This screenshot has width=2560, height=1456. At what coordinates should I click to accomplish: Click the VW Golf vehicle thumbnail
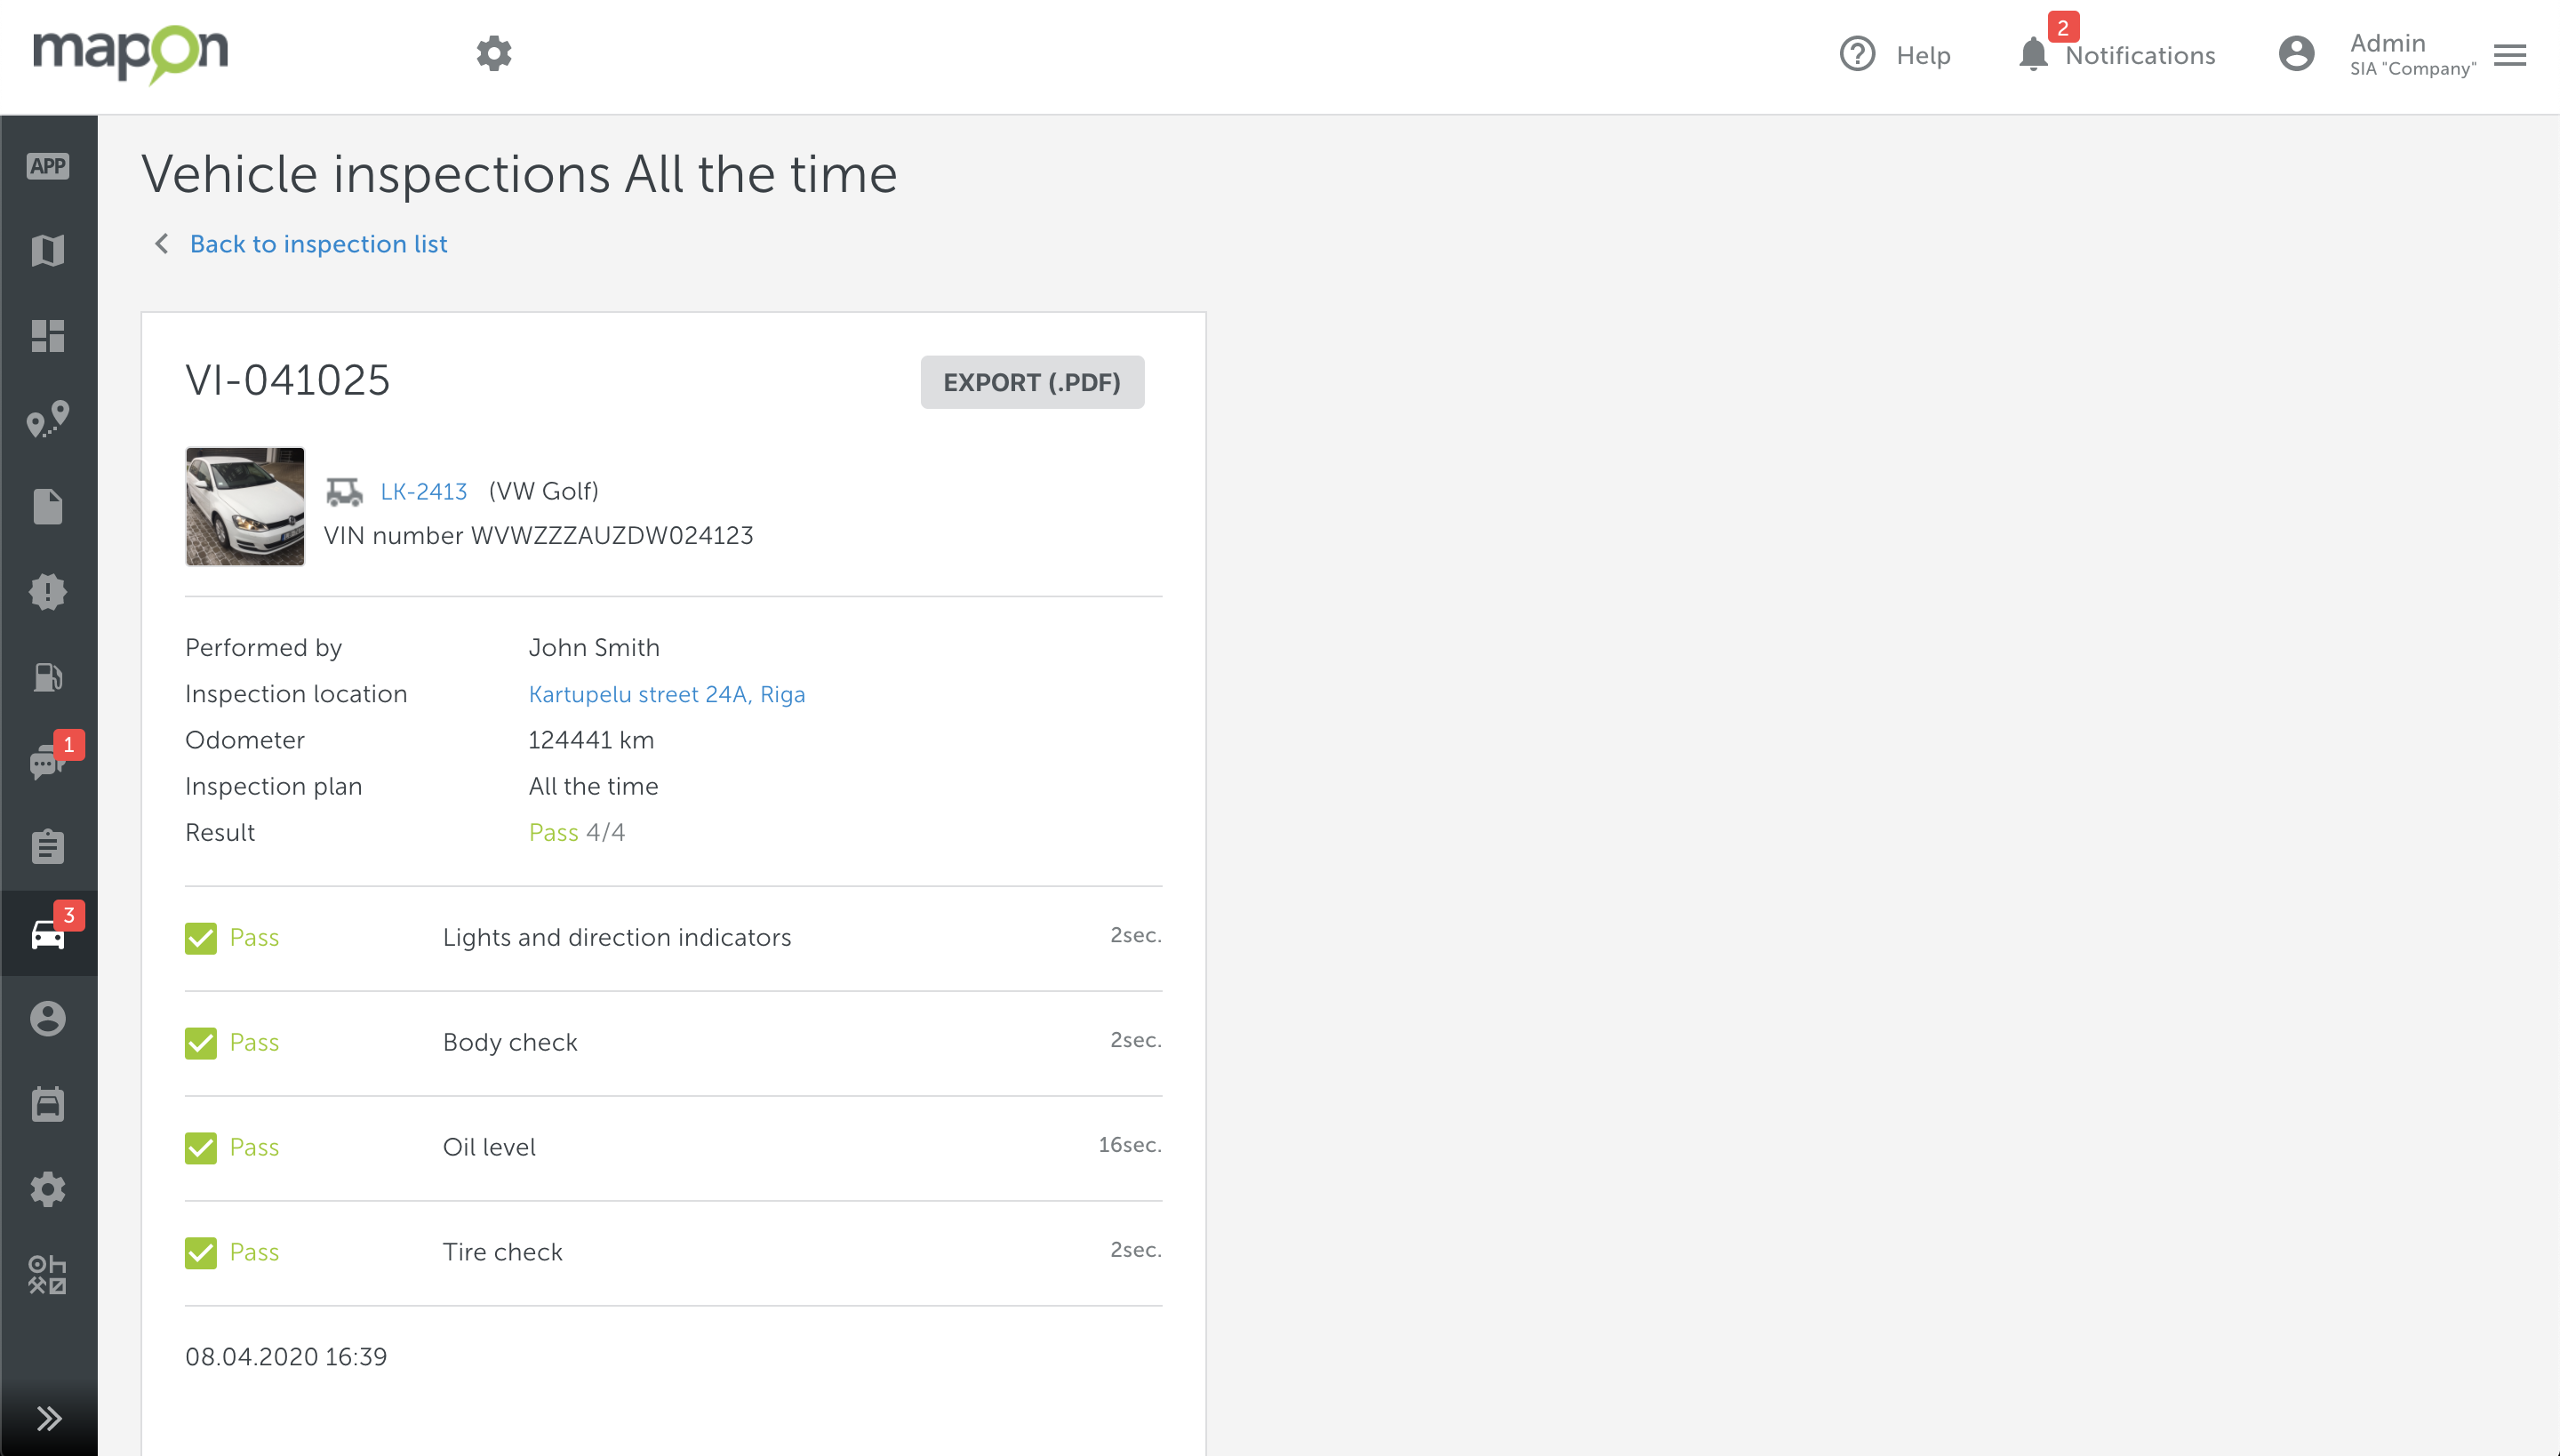(244, 507)
